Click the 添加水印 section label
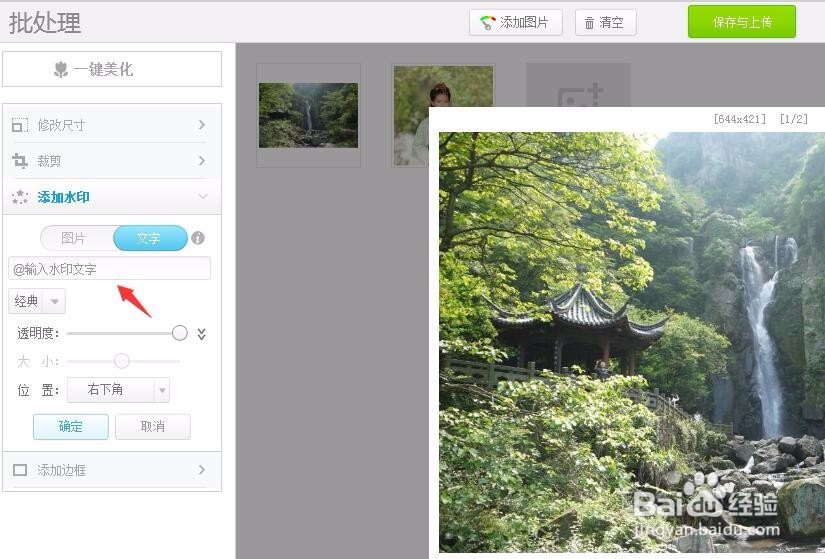 (63, 197)
